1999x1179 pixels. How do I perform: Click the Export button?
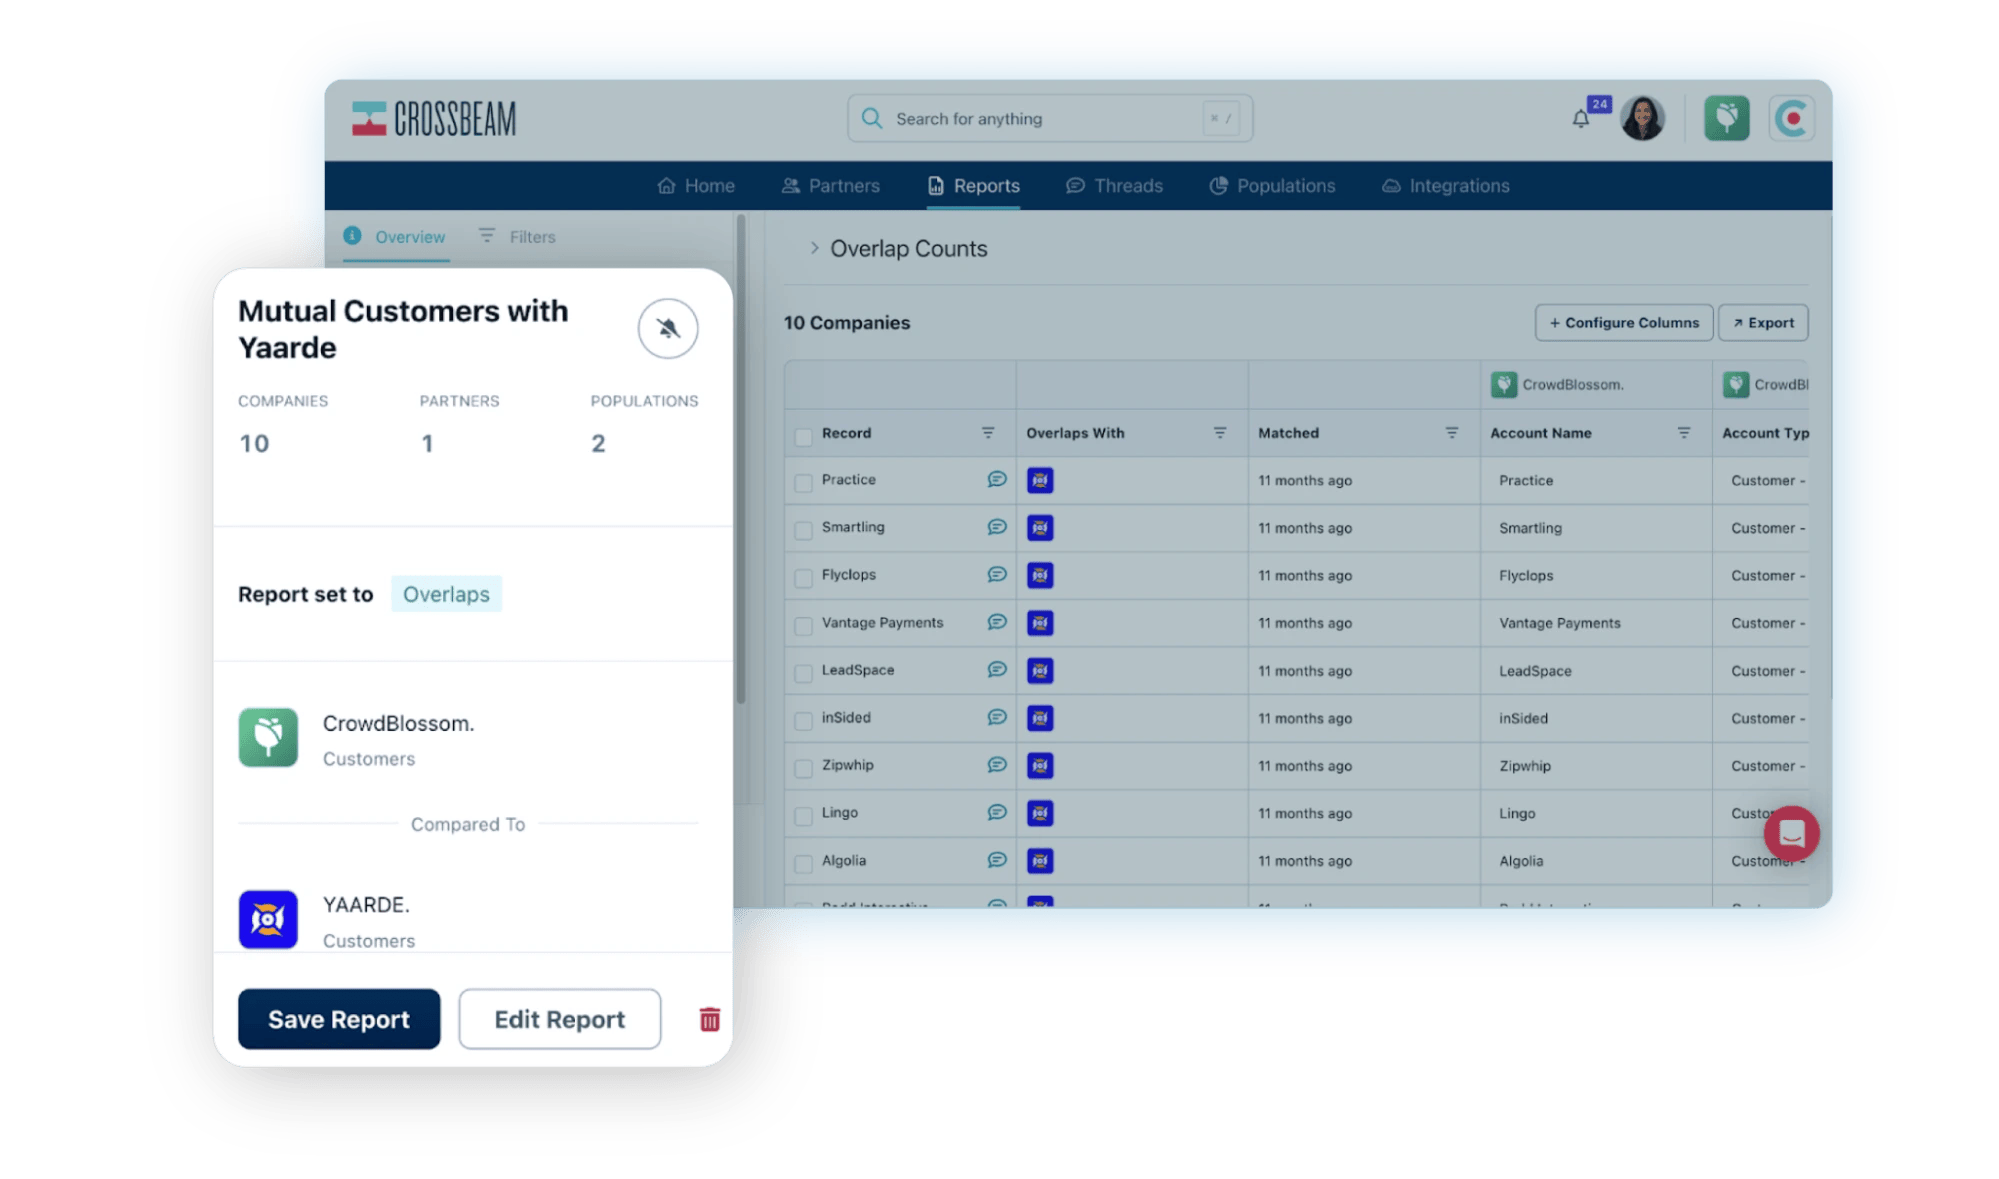pos(1763,323)
